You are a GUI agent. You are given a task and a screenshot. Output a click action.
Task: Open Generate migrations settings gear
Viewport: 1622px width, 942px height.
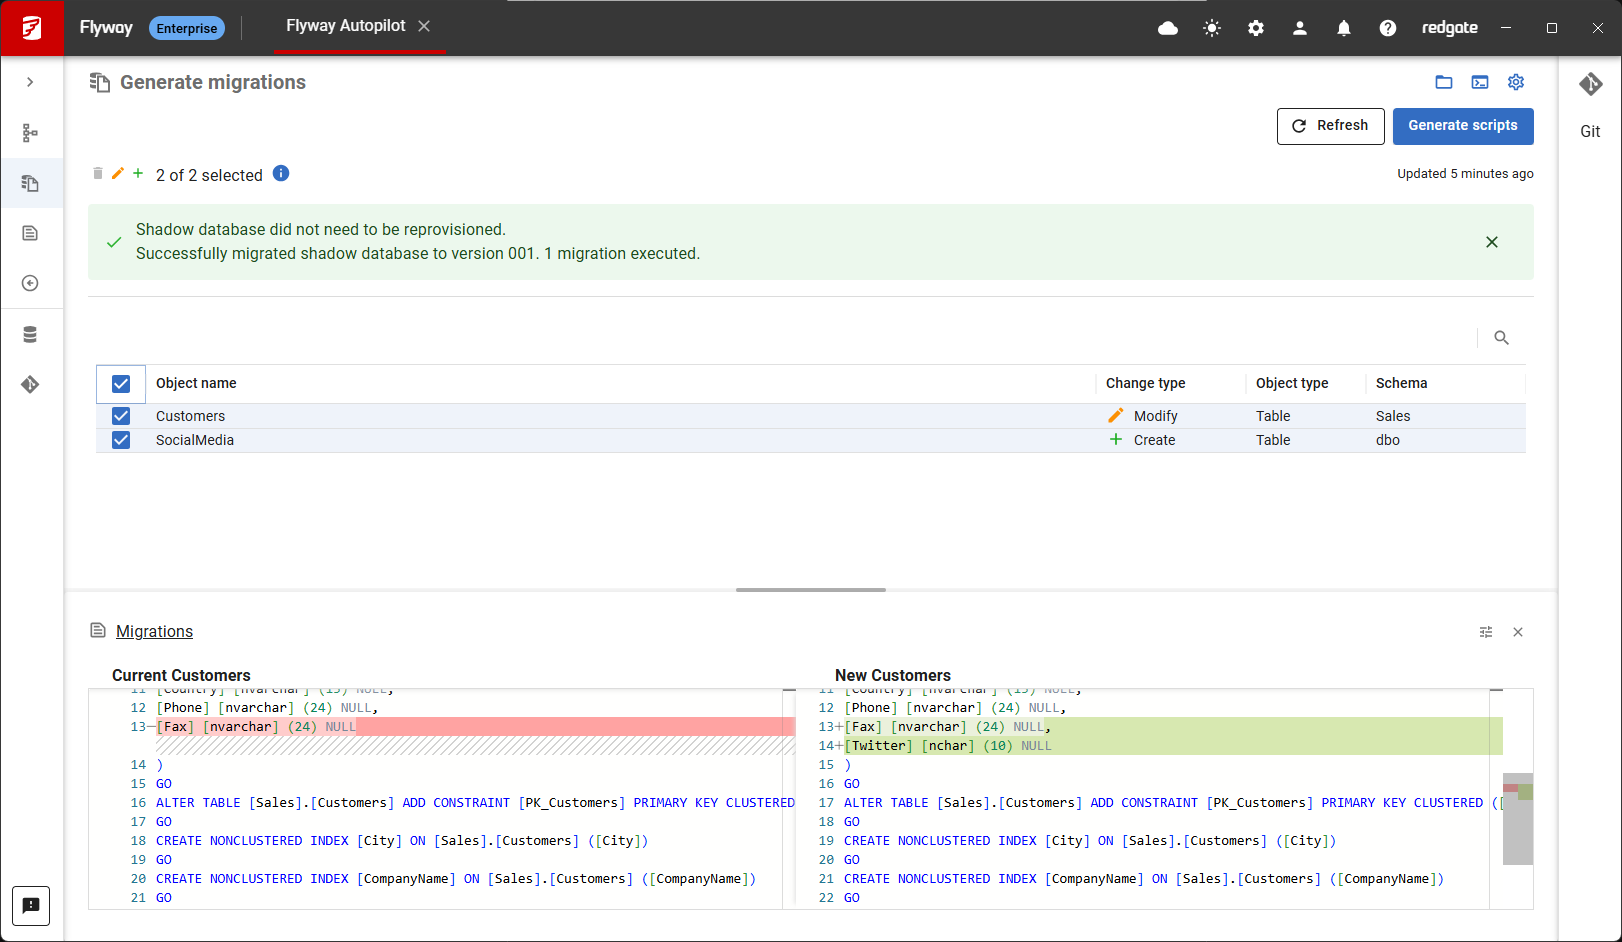coord(1516,82)
